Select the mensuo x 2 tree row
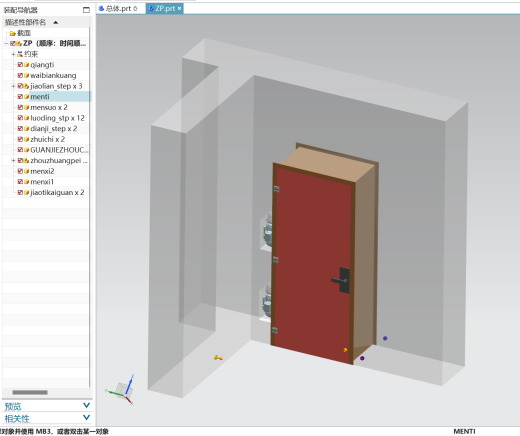Screen dimensions: 520x436 pyautogui.click(x=47, y=107)
